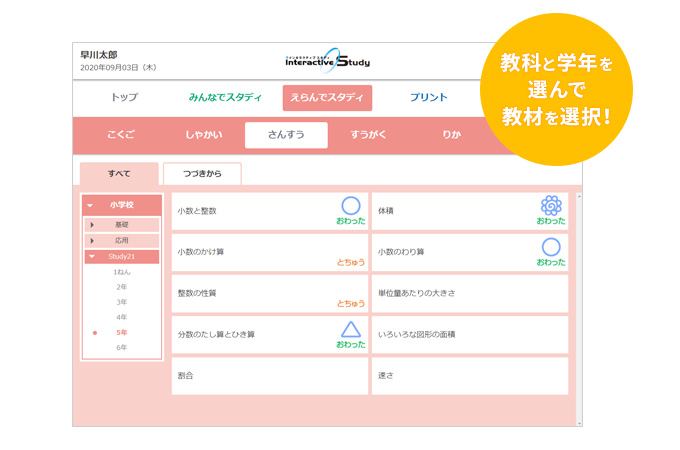
Task: Open the みんなでスタディ menu
Action: tap(225, 98)
